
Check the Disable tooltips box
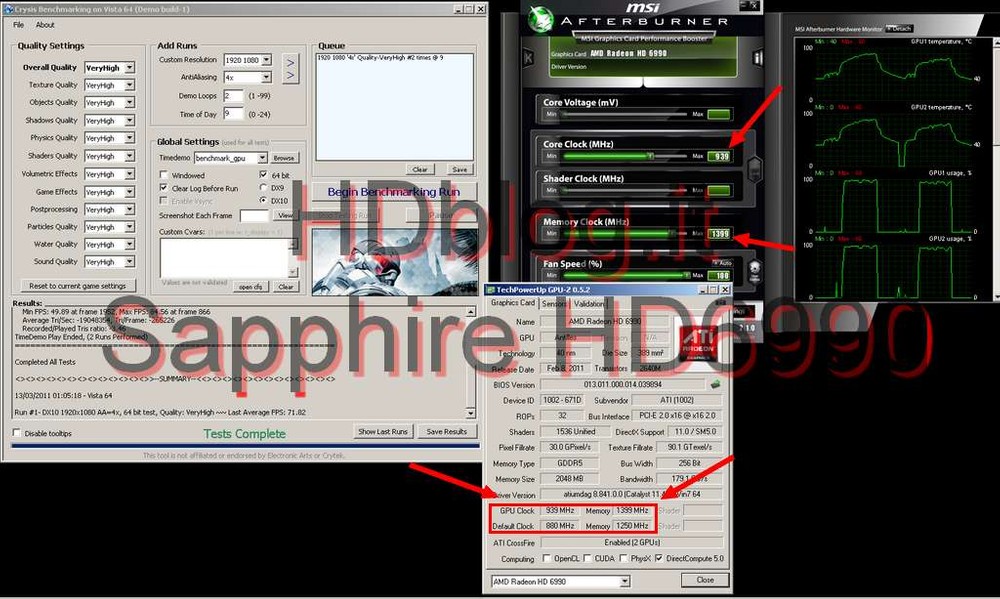(x=17, y=433)
